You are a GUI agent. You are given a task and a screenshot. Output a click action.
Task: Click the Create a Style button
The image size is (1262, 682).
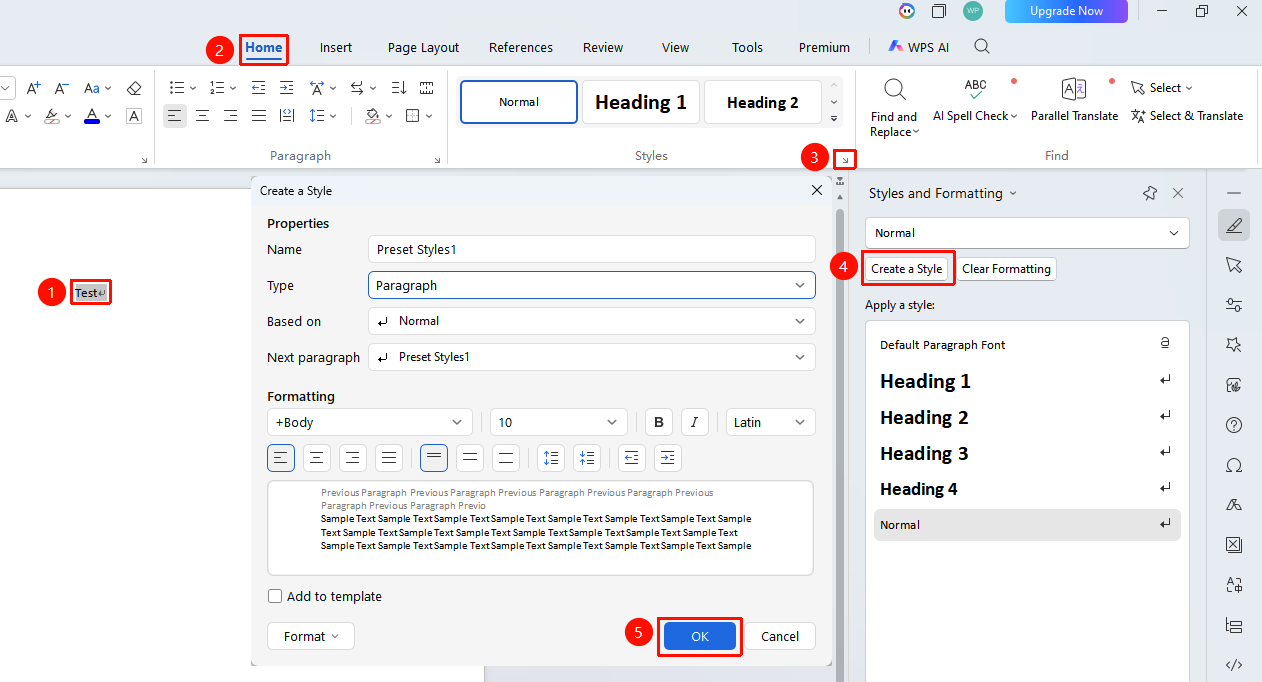(x=907, y=269)
